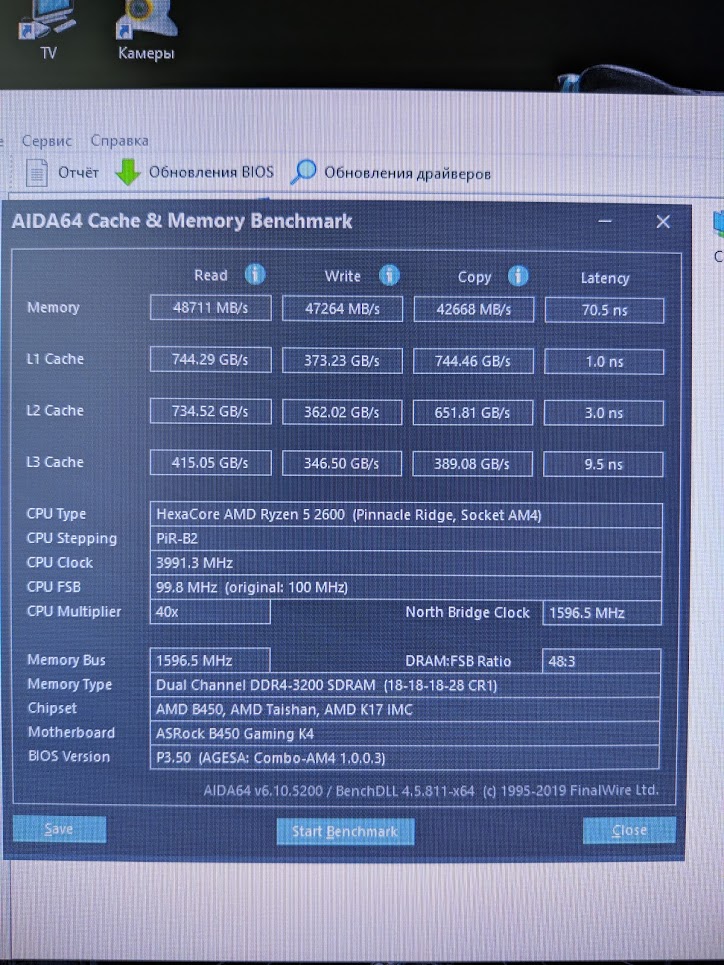
Task: Click Memory Bus value 1596.5 MHz
Action: point(210,660)
